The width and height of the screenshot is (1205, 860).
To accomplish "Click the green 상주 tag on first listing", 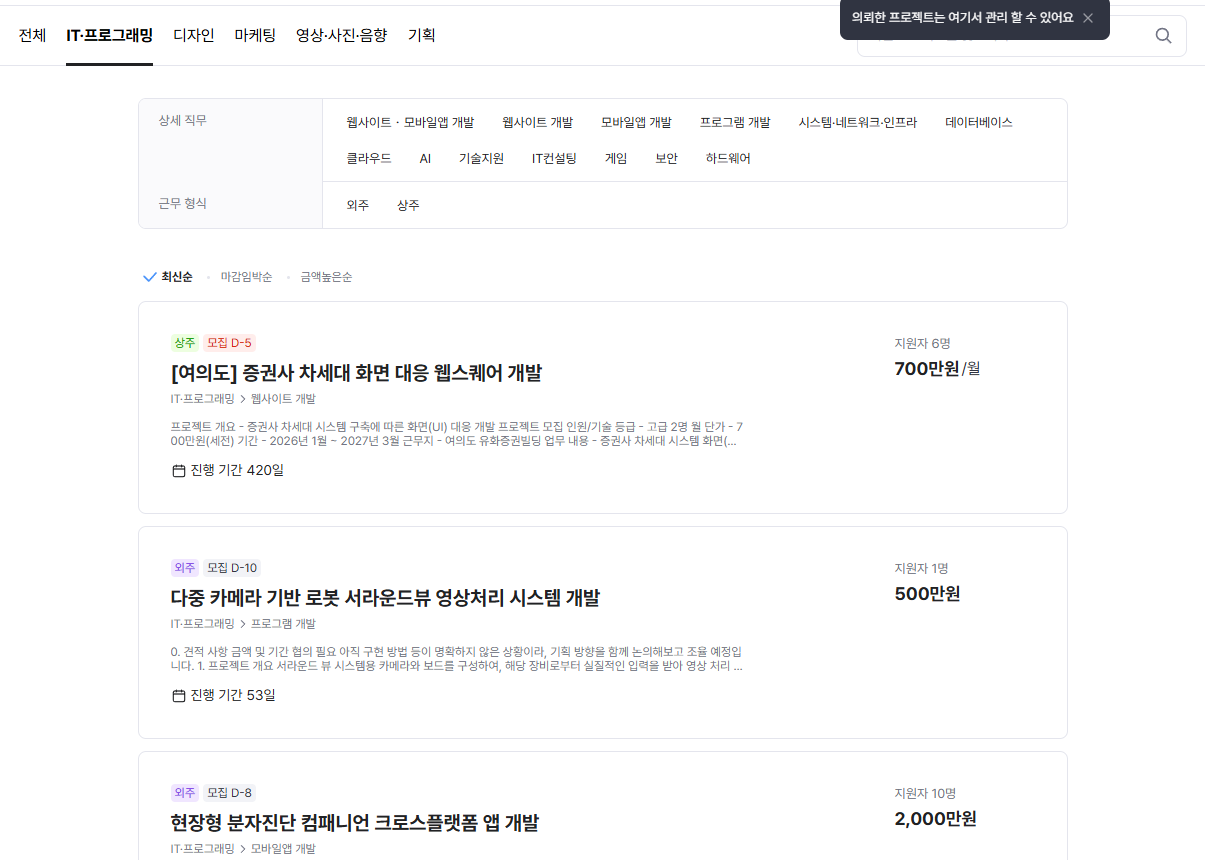I will pos(185,343).
